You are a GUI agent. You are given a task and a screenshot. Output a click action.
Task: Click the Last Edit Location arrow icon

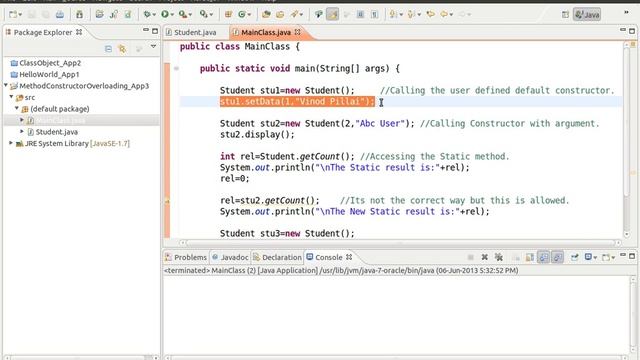click(x=430, y=15)
